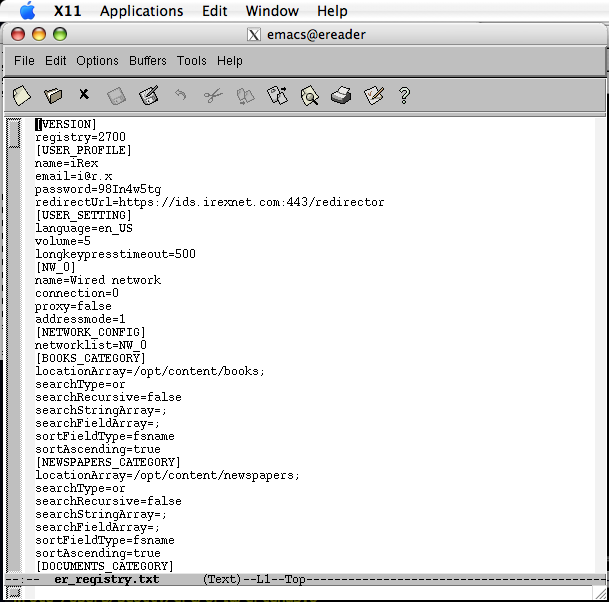Viewport: 609px width, 602px height.
Task: Click the Undo arrow toolbar icon
Action: click(181, 94)
